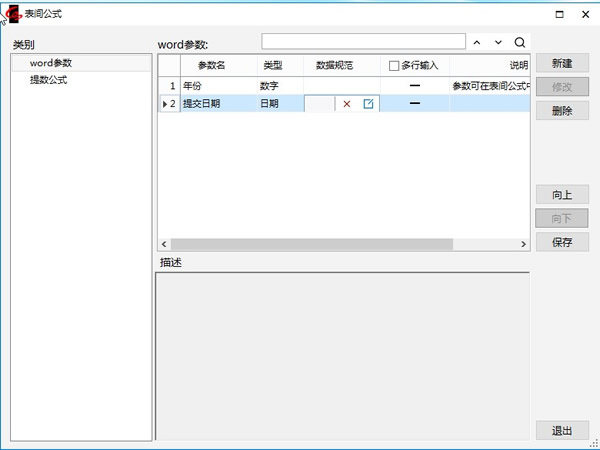This screenshot has width=600, height=450.
Task: Jump to previous search result arrow
Action: (477, 43)
